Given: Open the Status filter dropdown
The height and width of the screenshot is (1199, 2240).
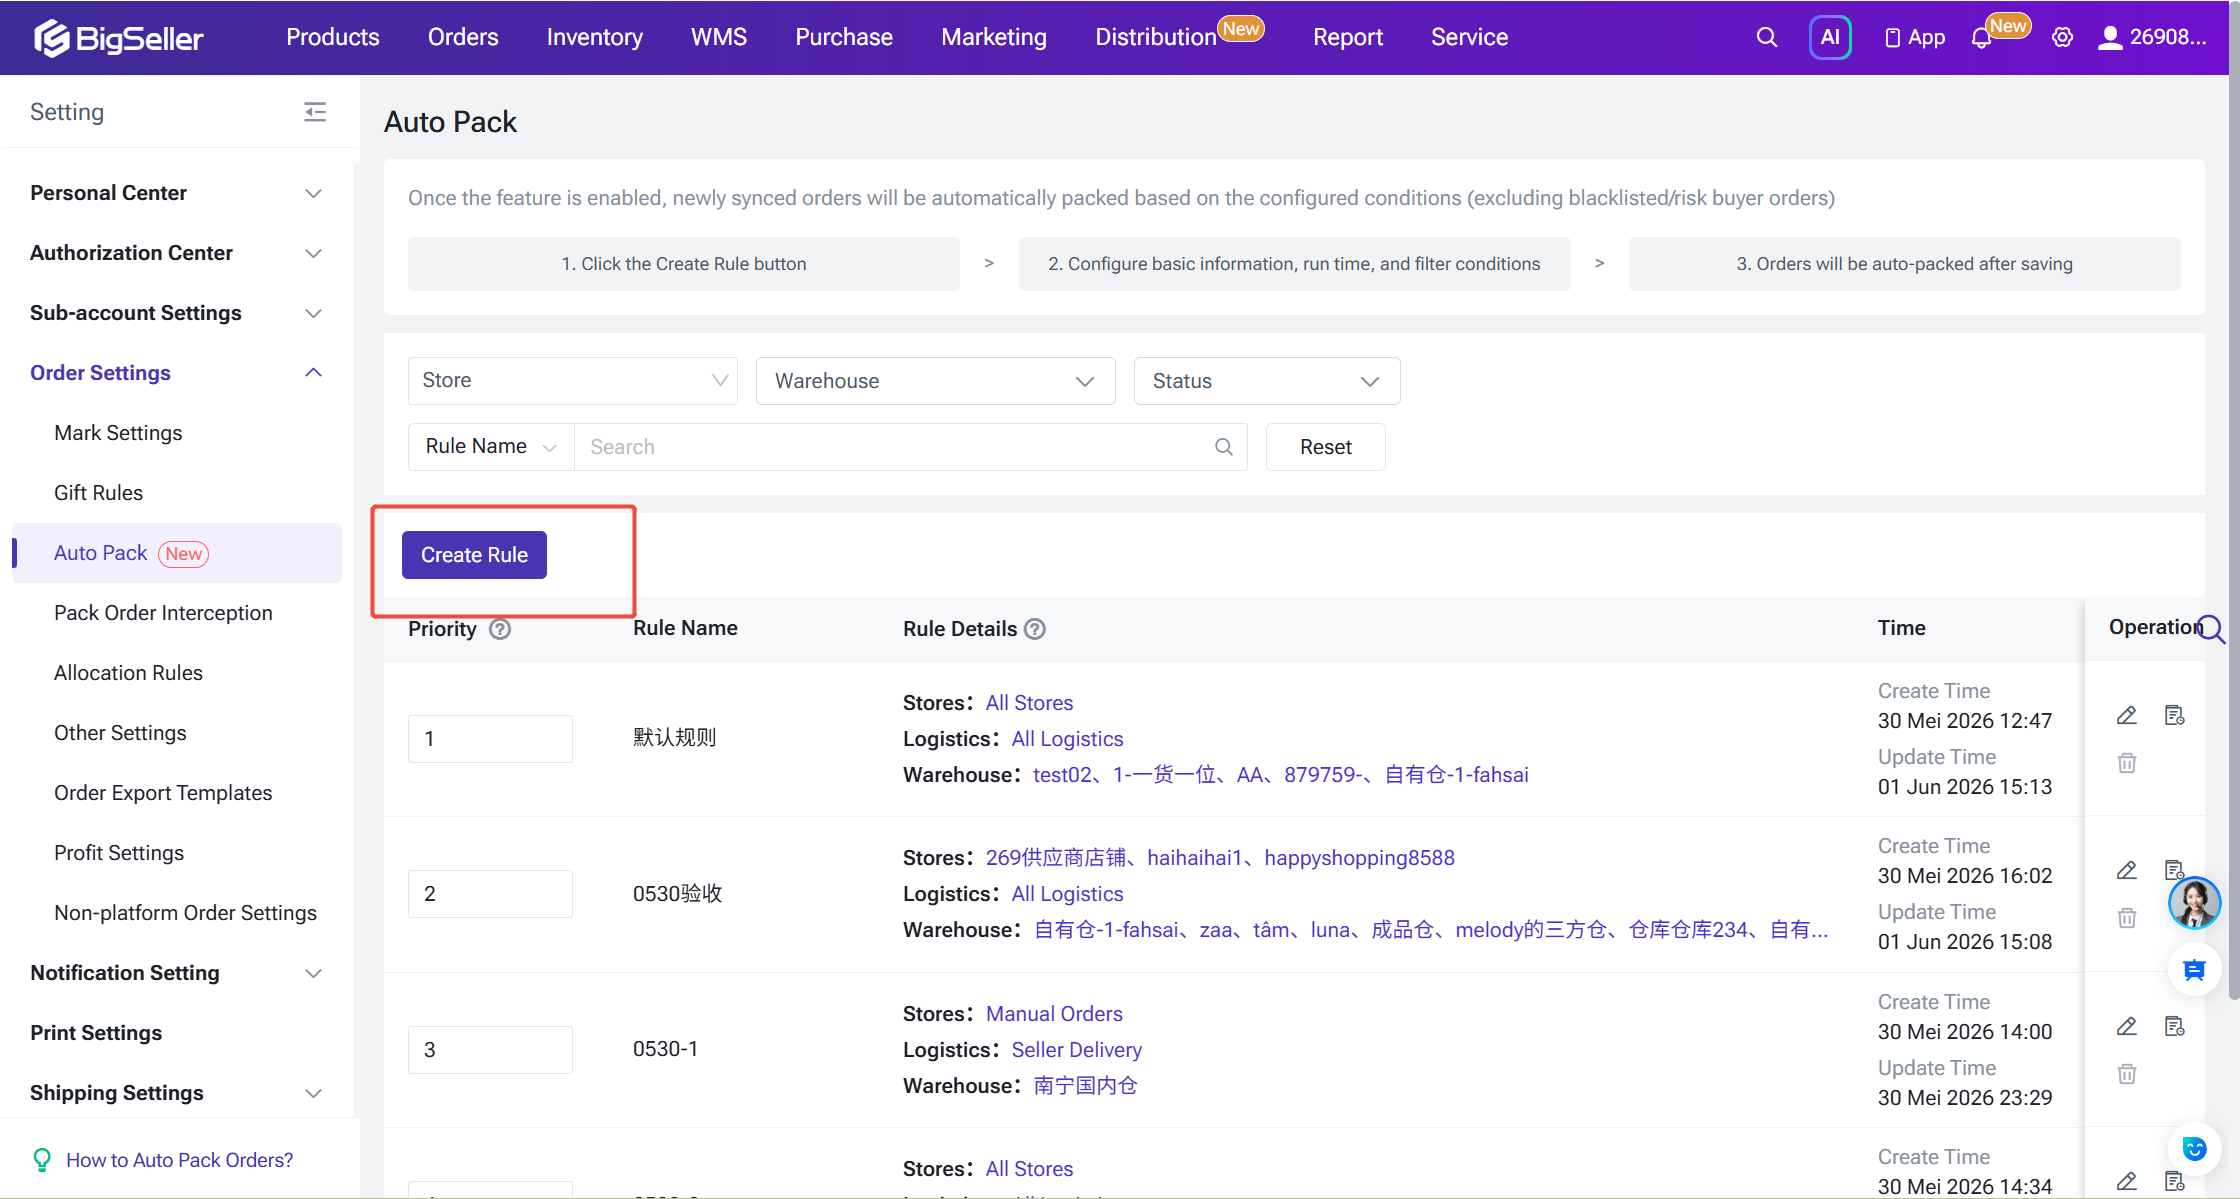Looking at the screenshot, I should pos(1266,381).
